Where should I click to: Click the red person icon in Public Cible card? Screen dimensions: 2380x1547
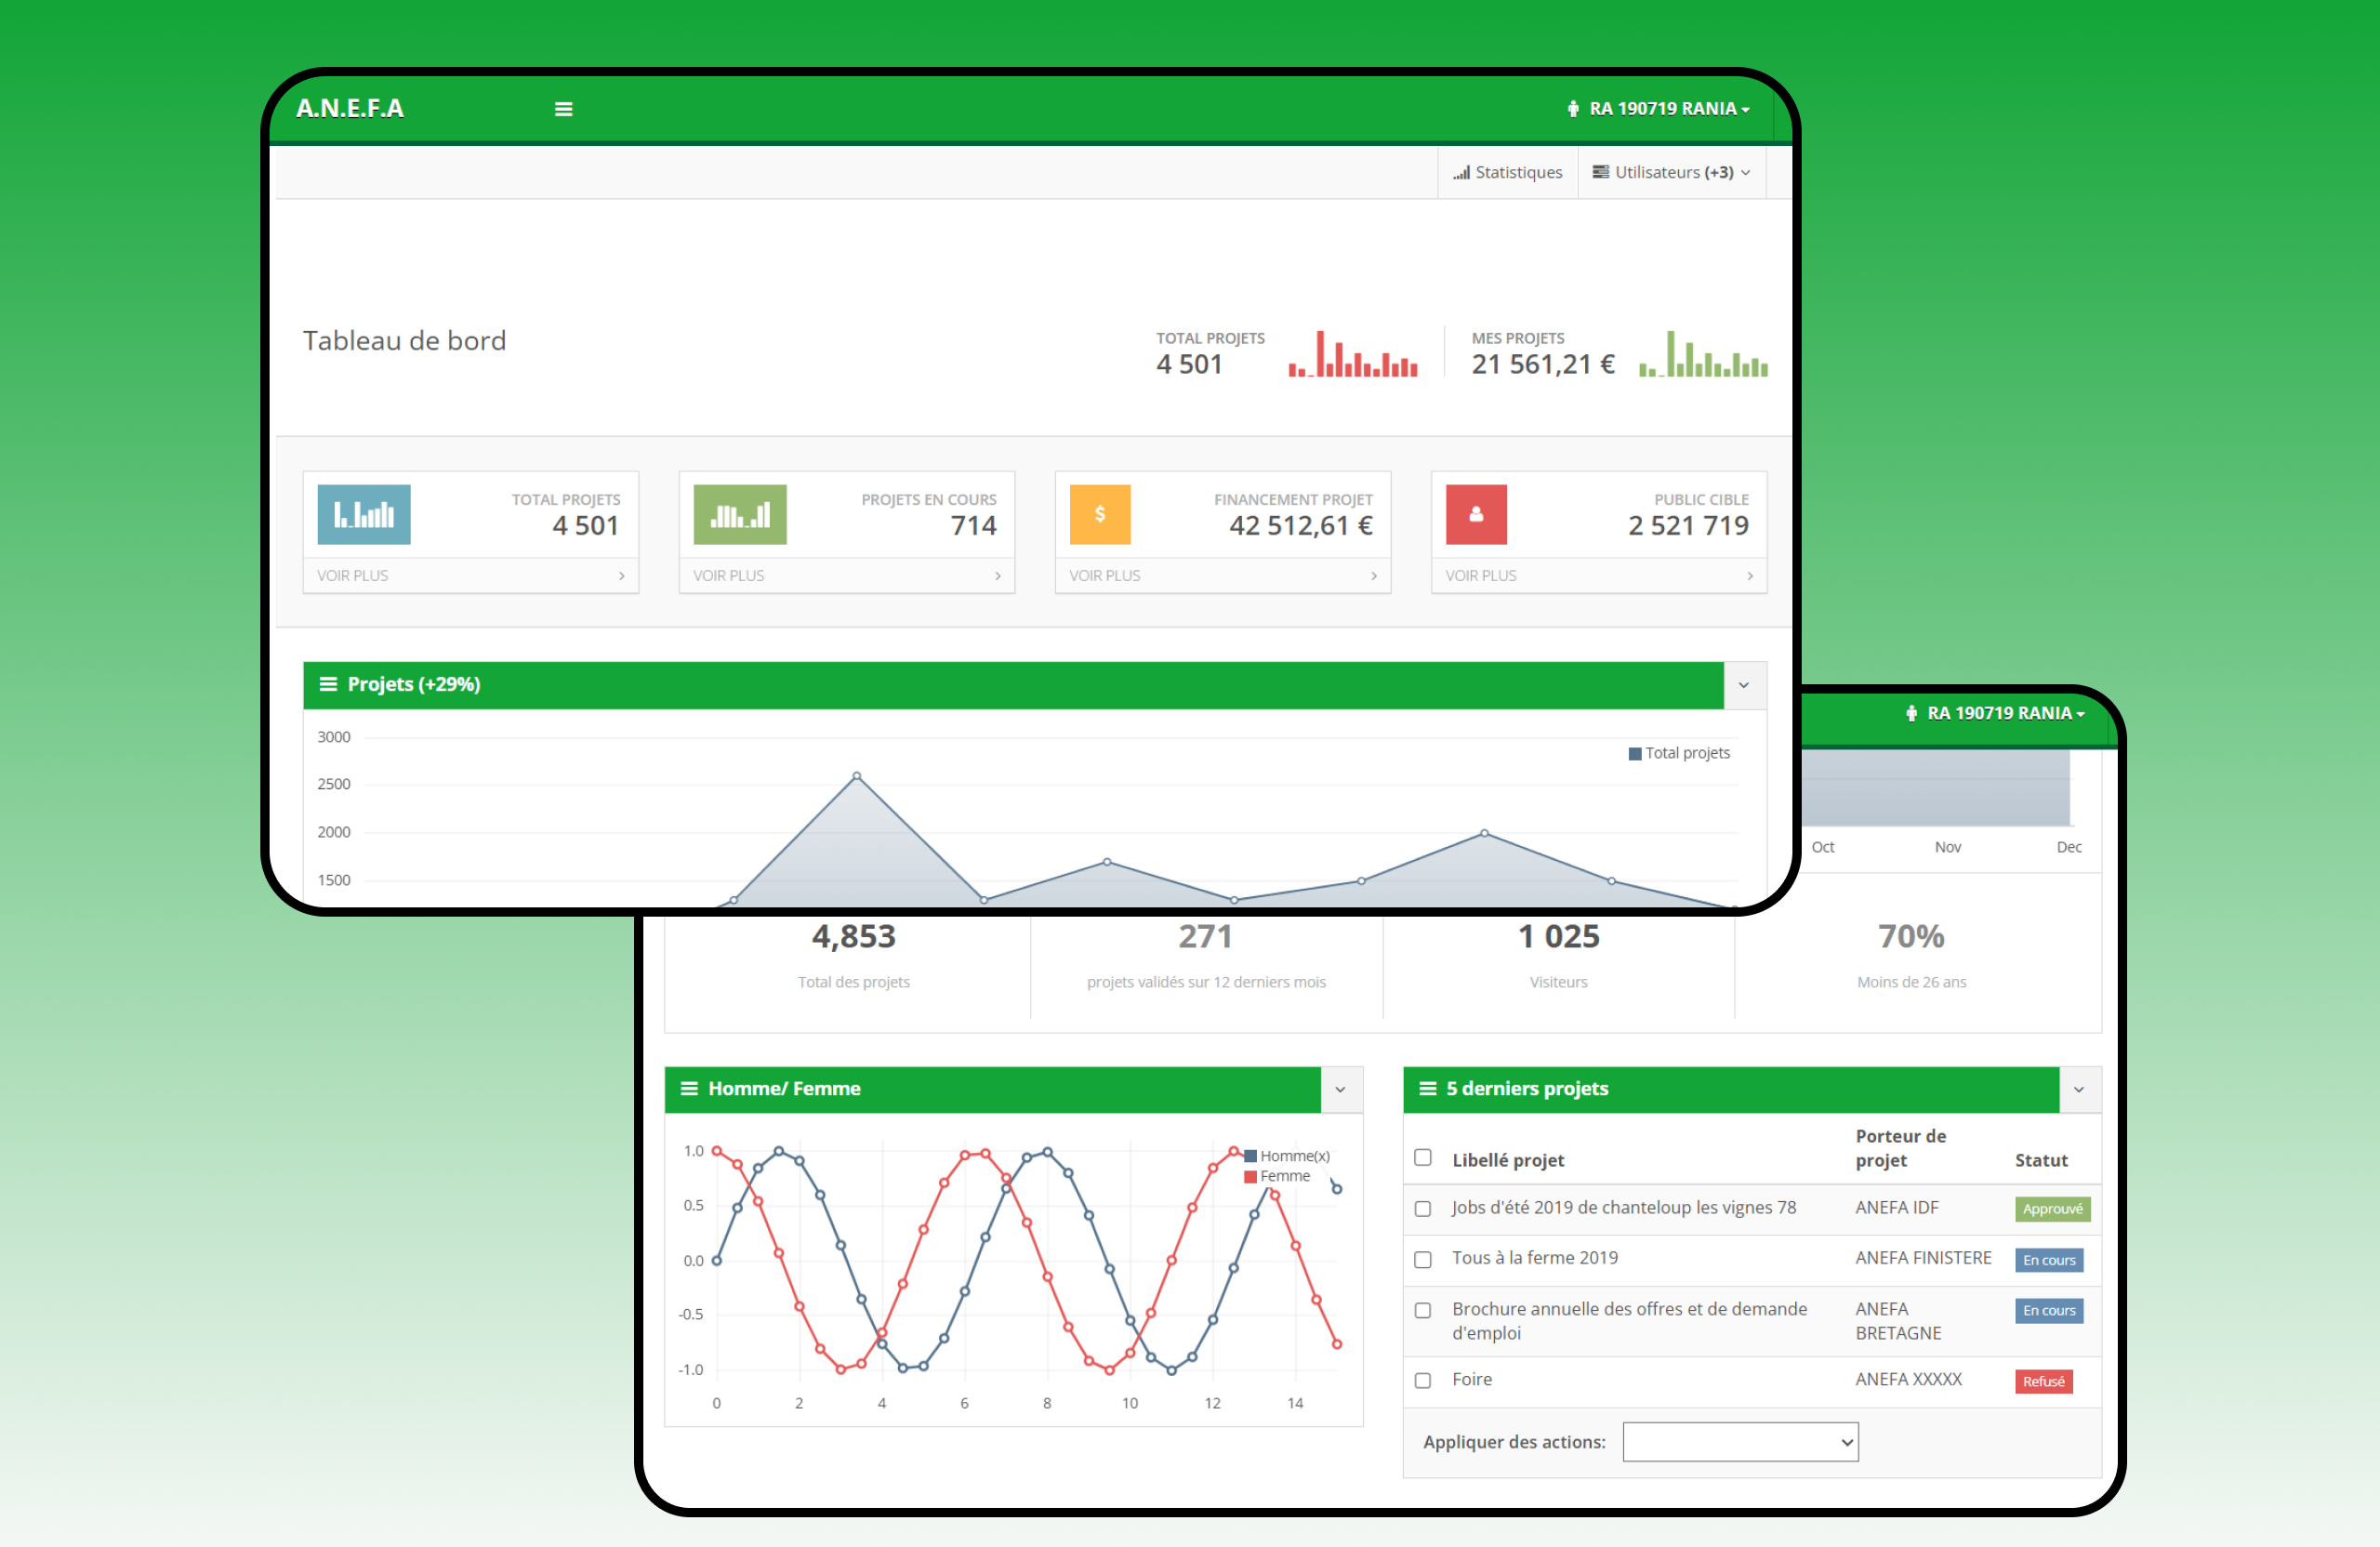pyautogui.click(x=1475, y=515)
